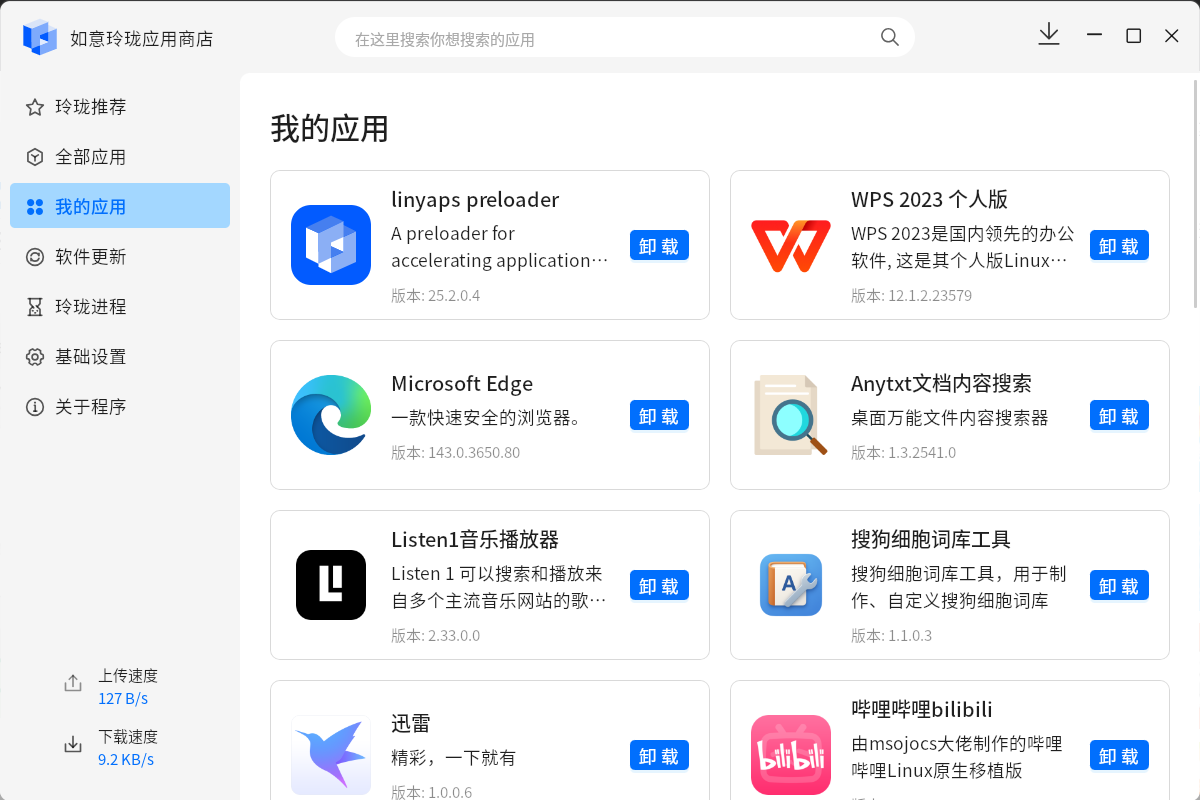The height and width of the screenshot is (800, 1200).
Task: Uninstall Listen1音乐播放器
Action: (x=659, y=586)
